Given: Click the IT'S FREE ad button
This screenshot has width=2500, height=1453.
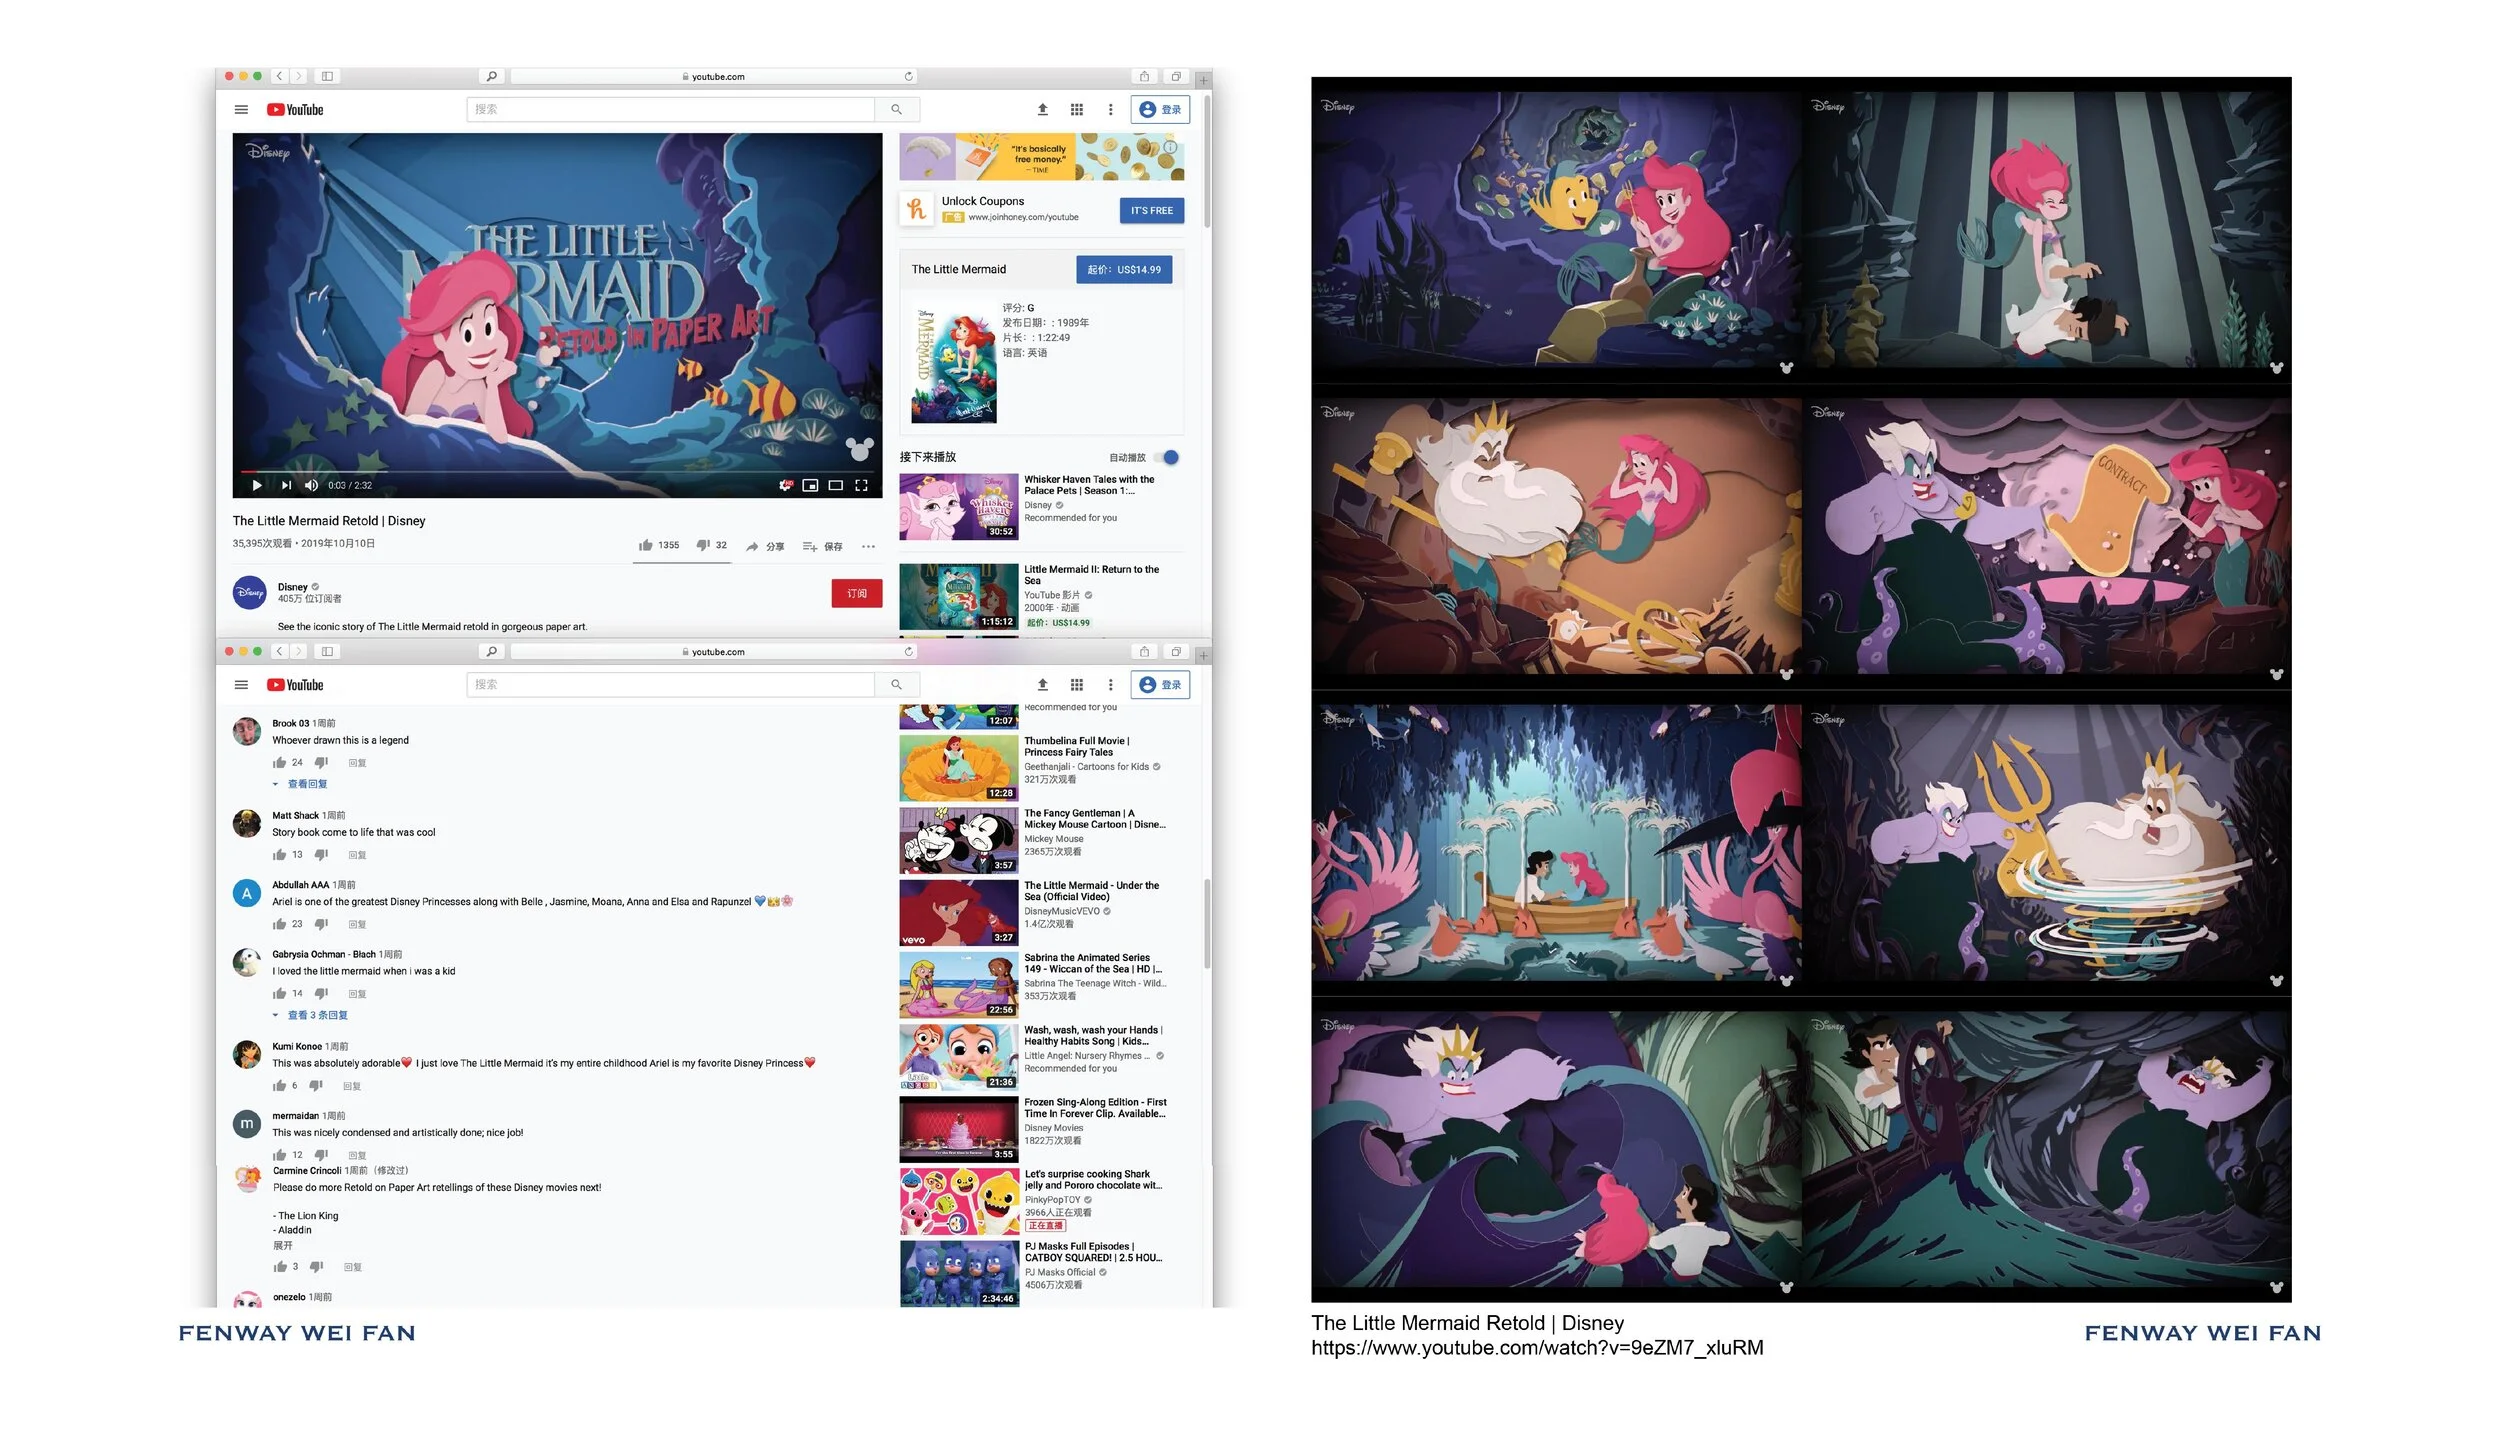Looking at the screenshot, I should [1152, 211].
